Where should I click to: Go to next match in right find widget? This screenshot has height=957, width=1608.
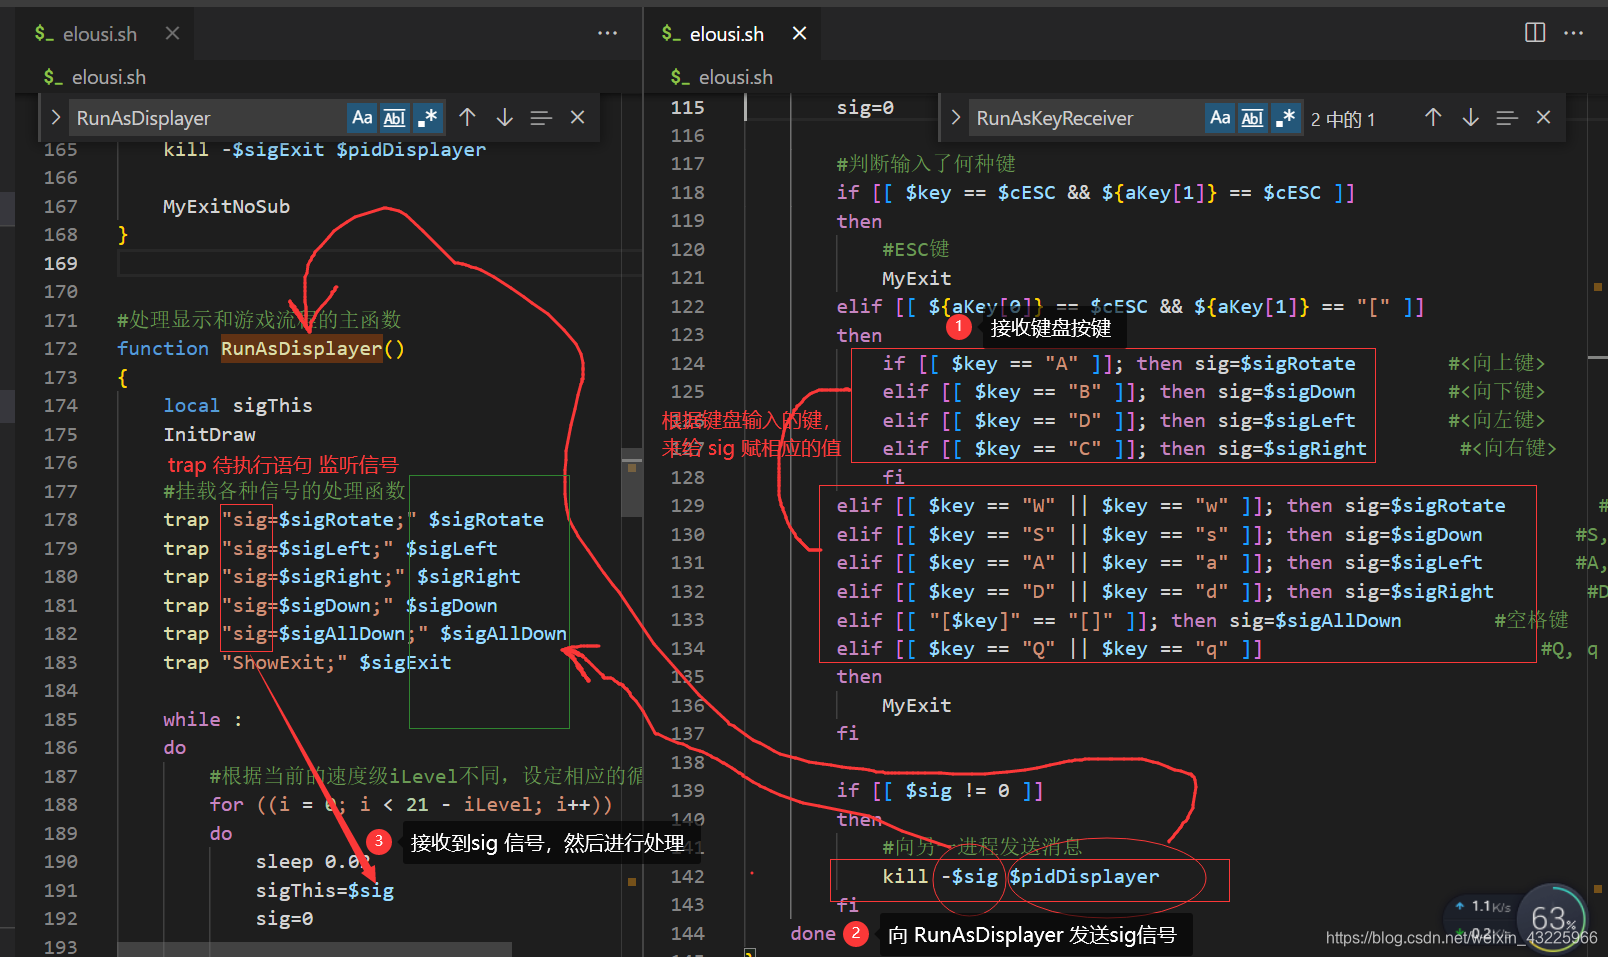pos(1471,118)
